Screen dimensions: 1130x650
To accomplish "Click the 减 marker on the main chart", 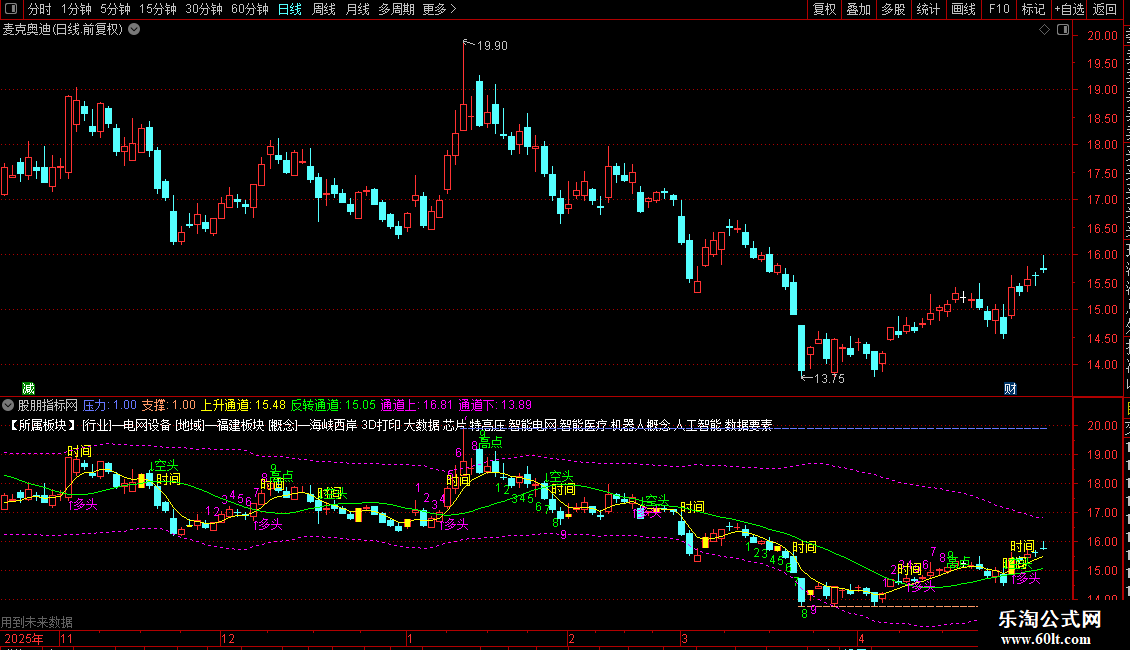I will pyautogui.click(x=28, y=388).
